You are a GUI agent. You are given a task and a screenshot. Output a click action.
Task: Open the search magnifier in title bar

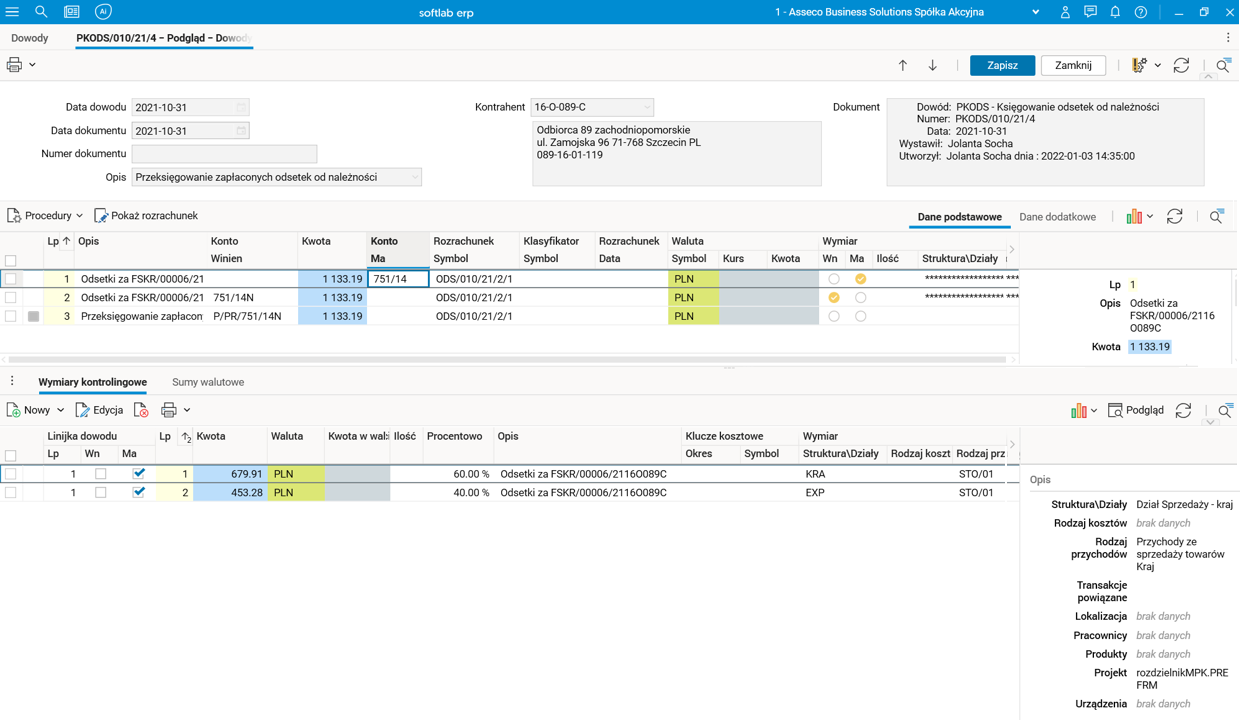(x=41, y=12)
